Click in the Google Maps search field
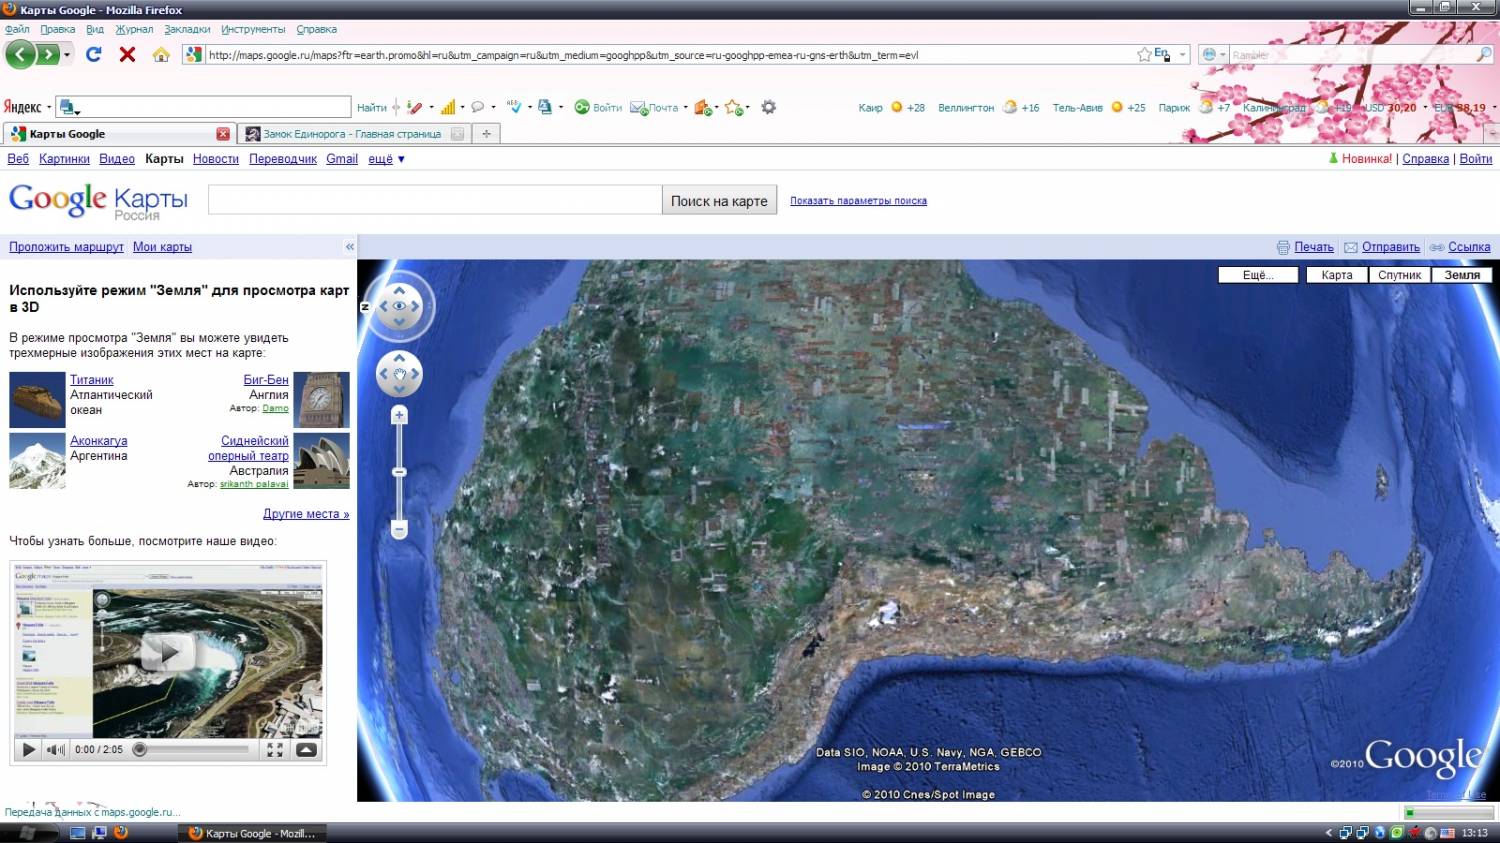Screen dimensions: 1500x843 [435, 200]
